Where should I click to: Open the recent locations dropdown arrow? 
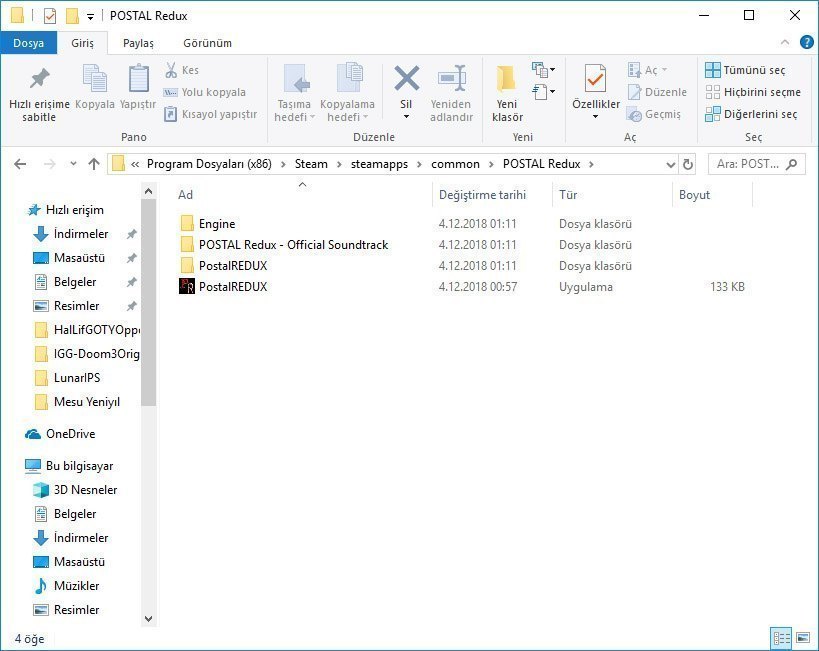click(x=73, y=164)
